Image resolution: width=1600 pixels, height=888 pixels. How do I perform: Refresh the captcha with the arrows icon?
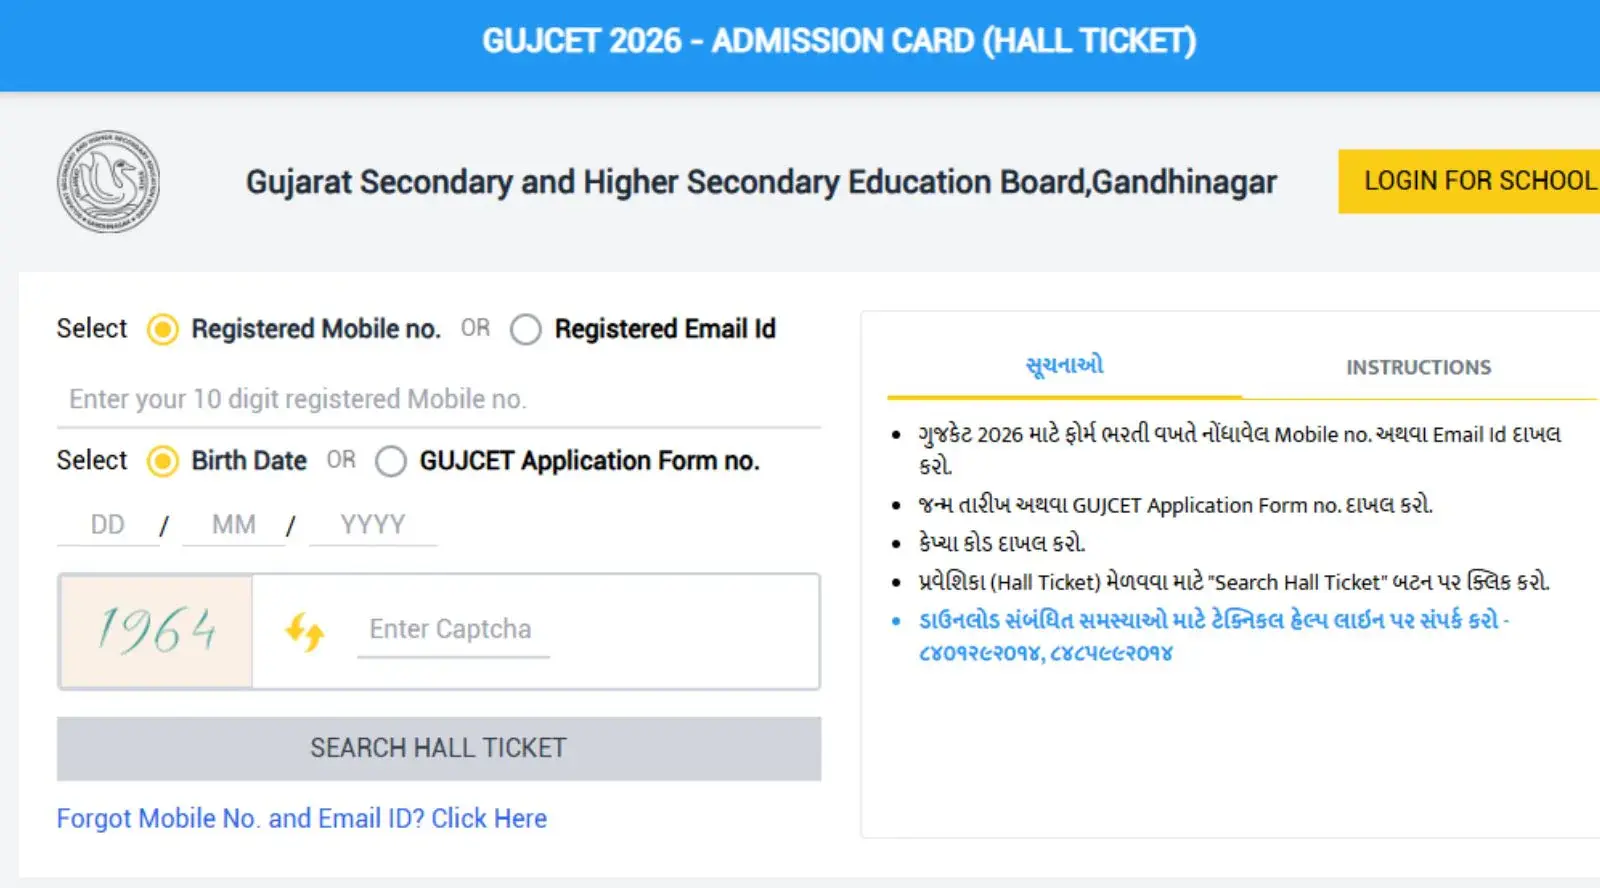[304, 631]
